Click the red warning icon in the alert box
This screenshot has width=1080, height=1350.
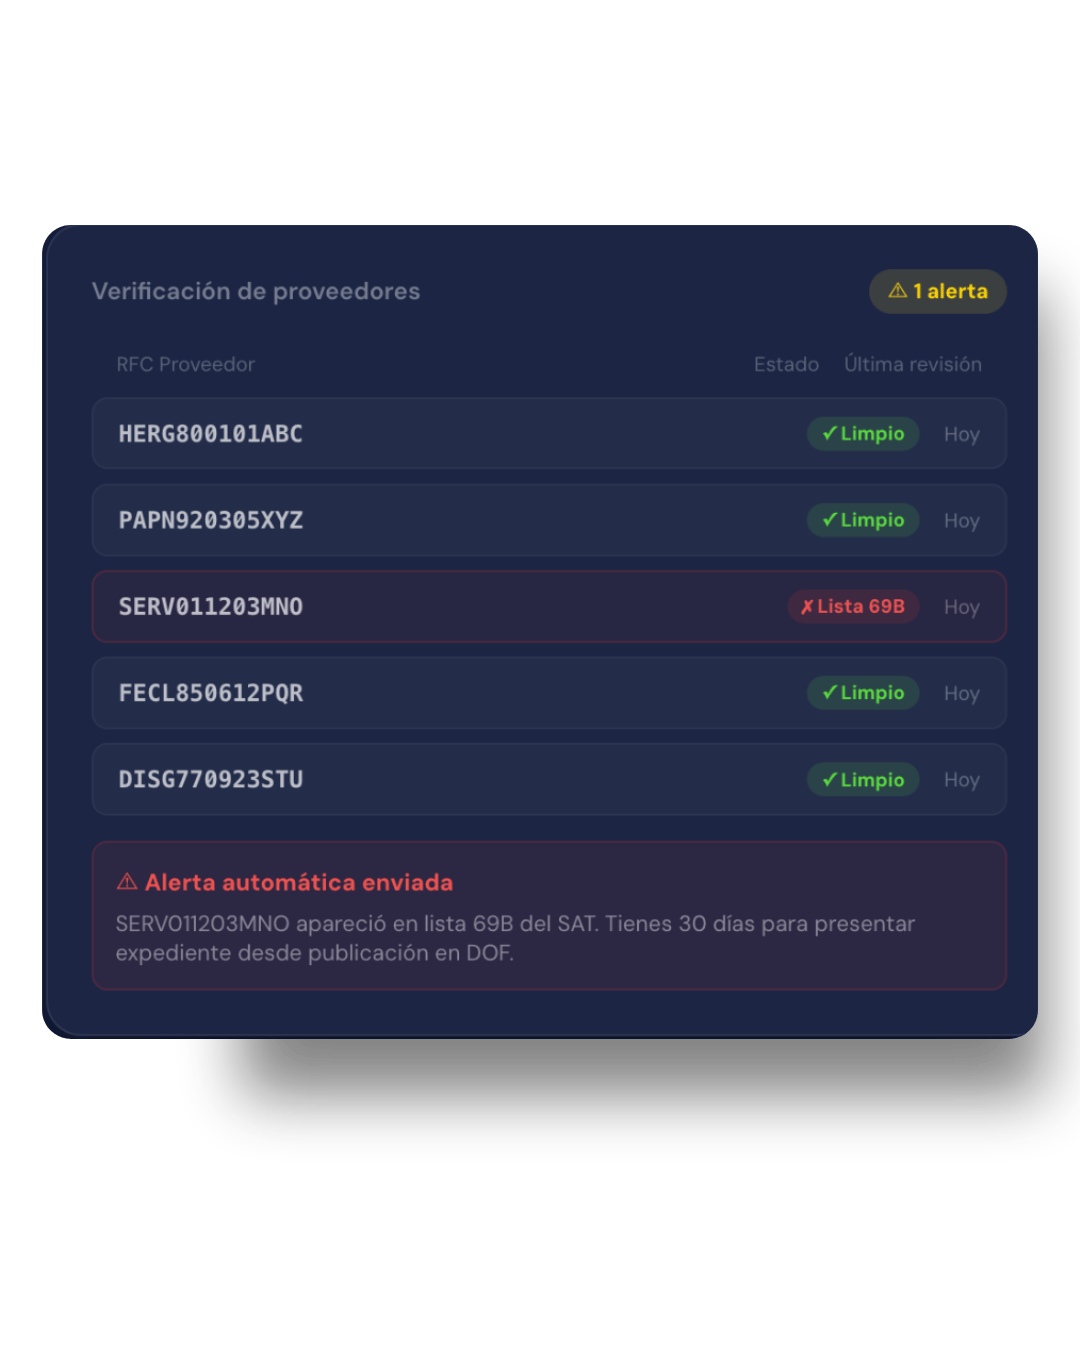[127, 881]
